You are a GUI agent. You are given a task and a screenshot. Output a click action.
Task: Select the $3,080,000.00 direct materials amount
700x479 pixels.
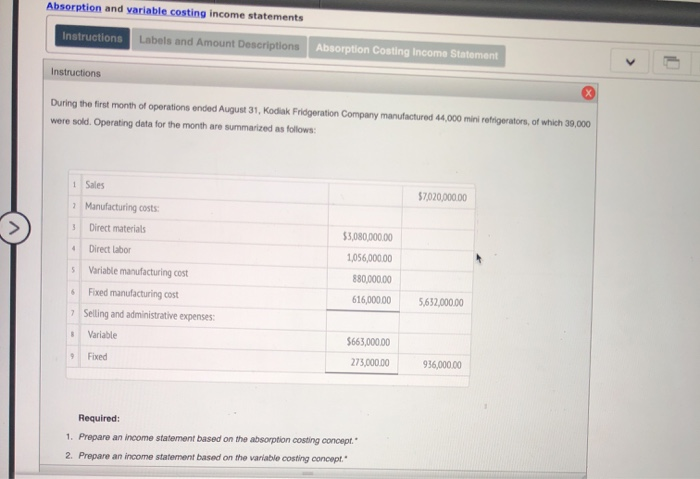click(x=367, y=237)
